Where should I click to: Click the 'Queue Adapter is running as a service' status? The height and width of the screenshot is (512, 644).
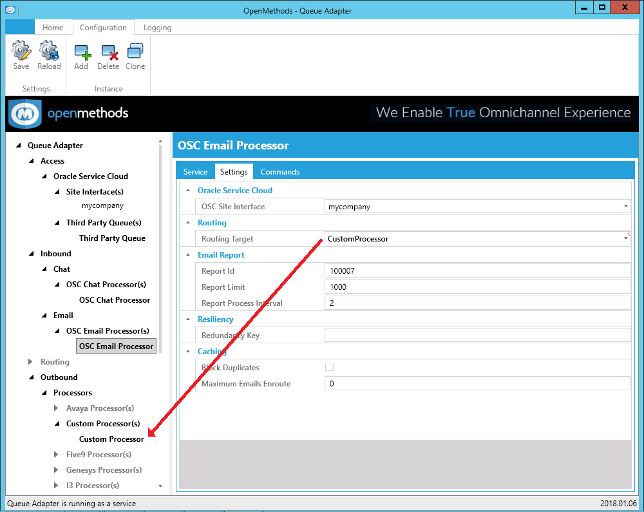tap(71, 503)
